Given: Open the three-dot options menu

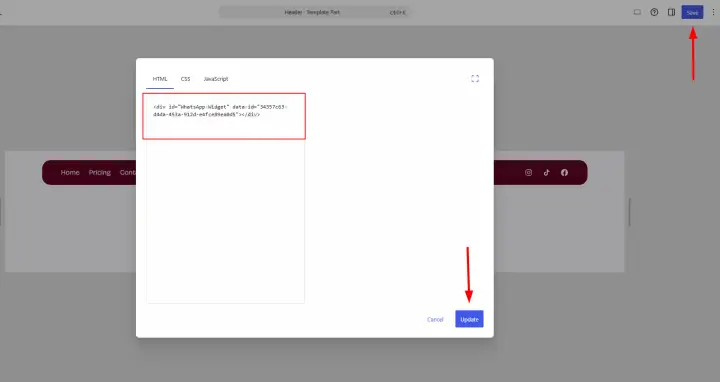Looking at the screenshot, I should point(713,12).
